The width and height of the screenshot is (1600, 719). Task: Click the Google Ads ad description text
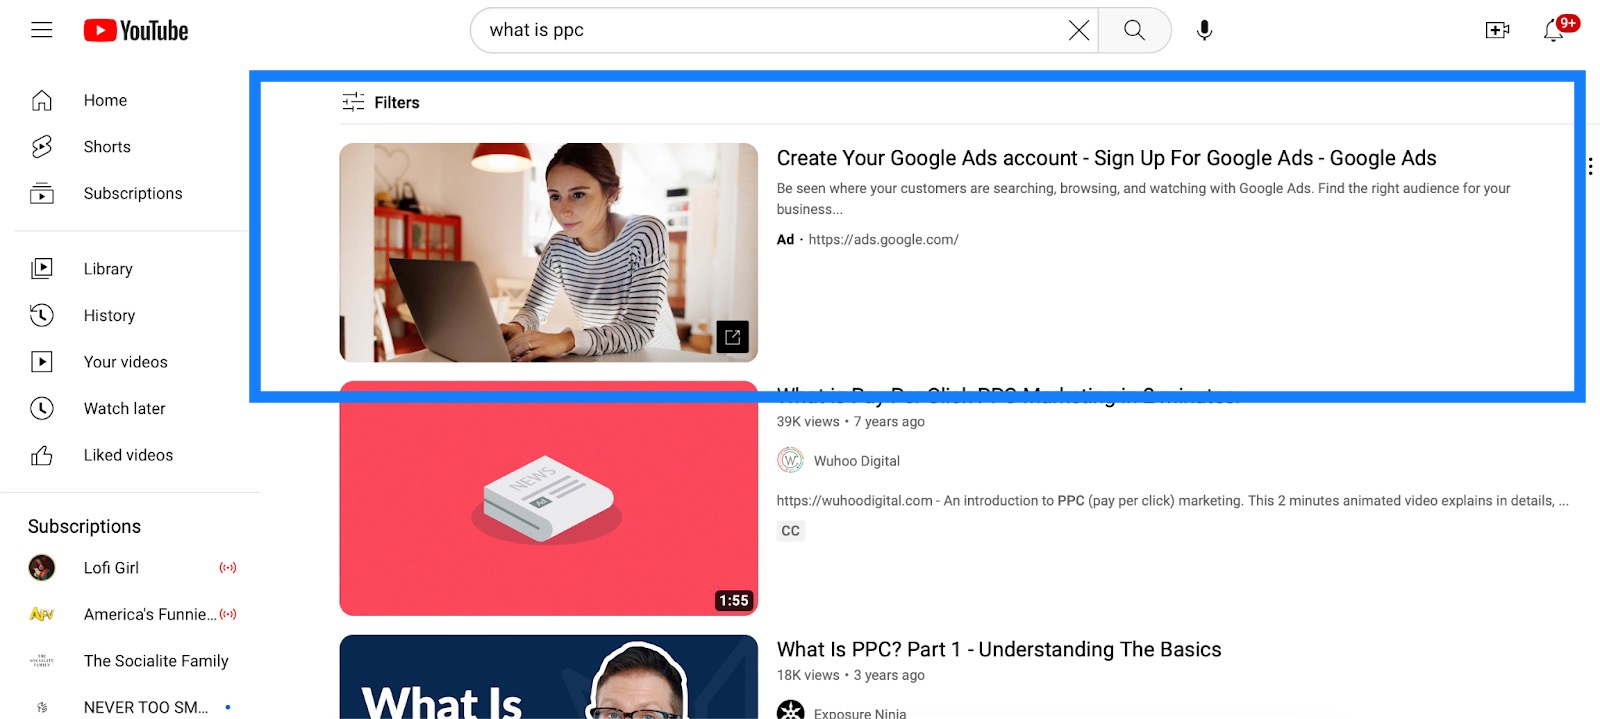click(1143, 198)
